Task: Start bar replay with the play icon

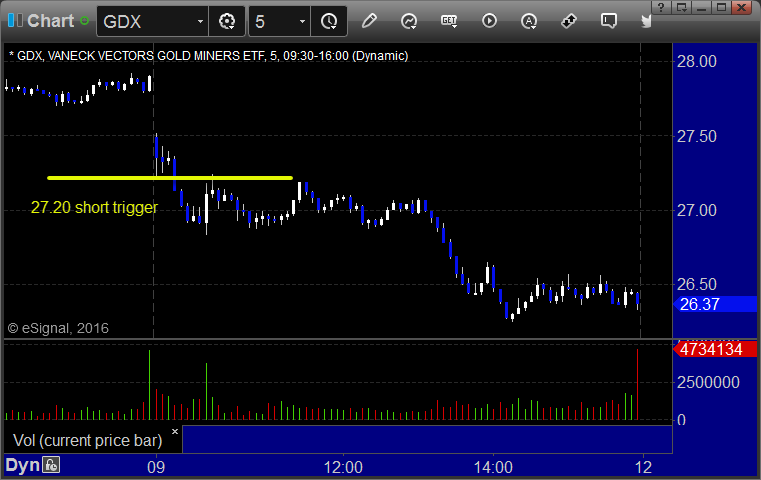Action: click(489, 21)
